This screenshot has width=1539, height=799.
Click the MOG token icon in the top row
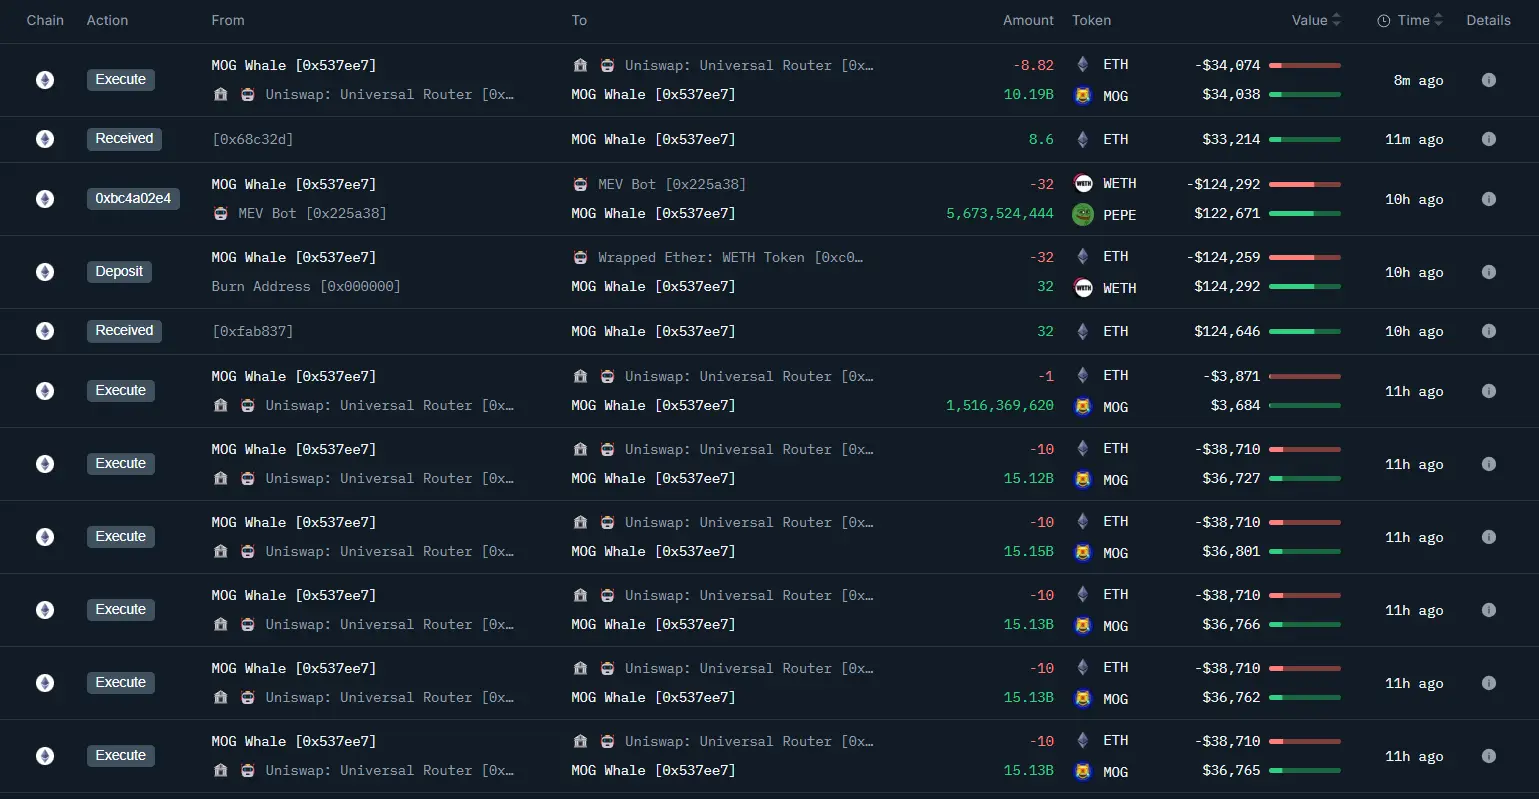point(1083,96)
